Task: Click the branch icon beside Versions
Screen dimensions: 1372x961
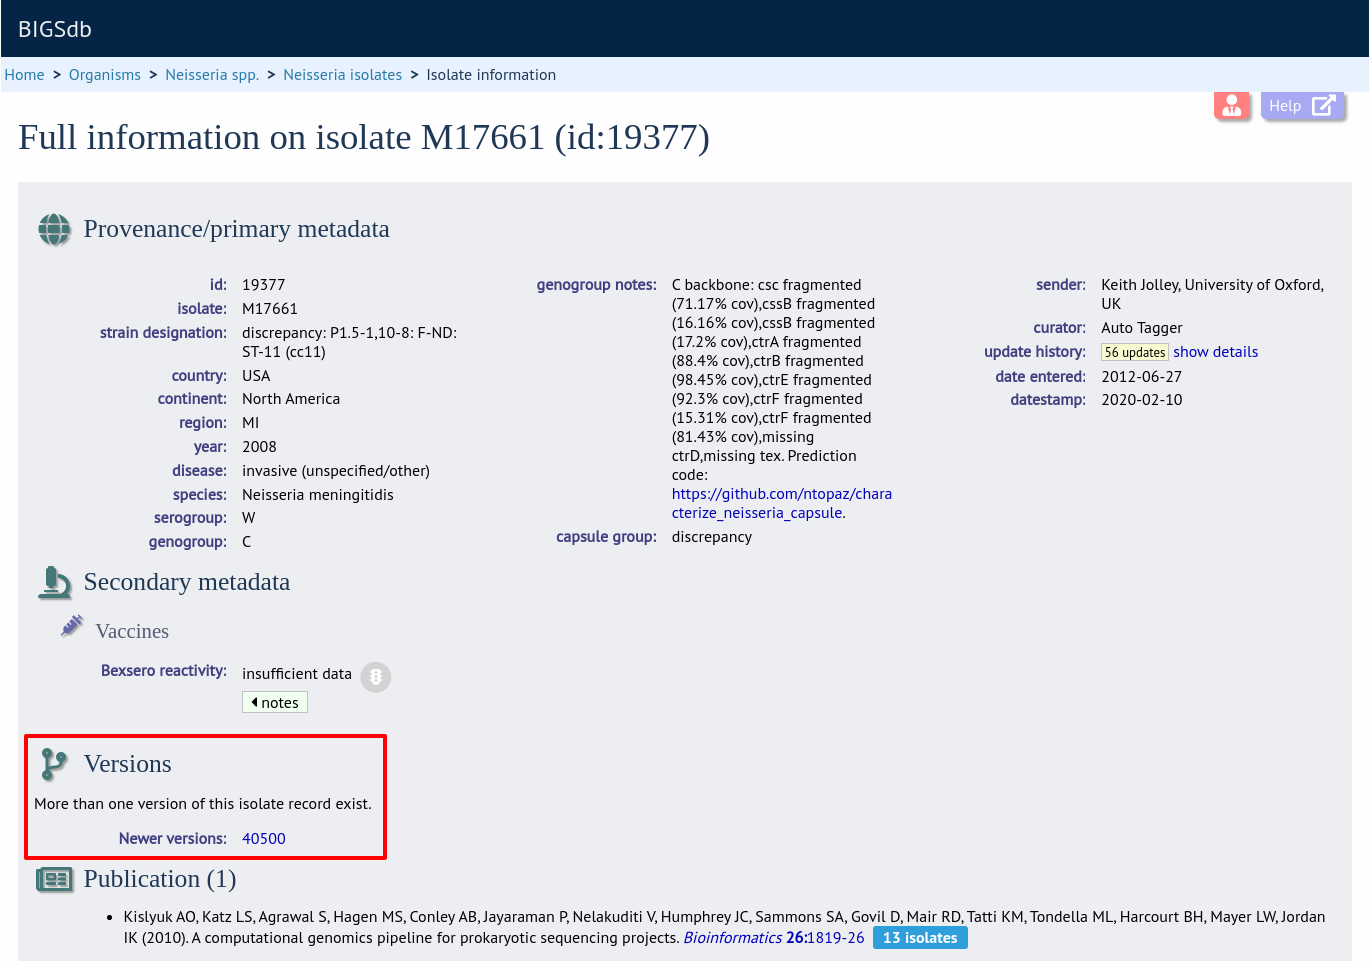Action: [54, 764]
